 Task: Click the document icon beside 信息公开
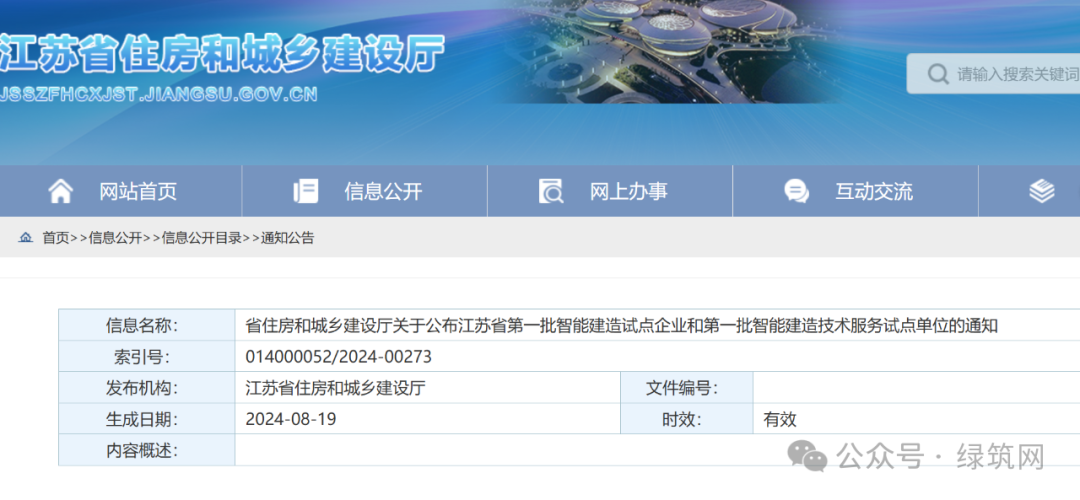pyautogui.click(x=306, y=191)
